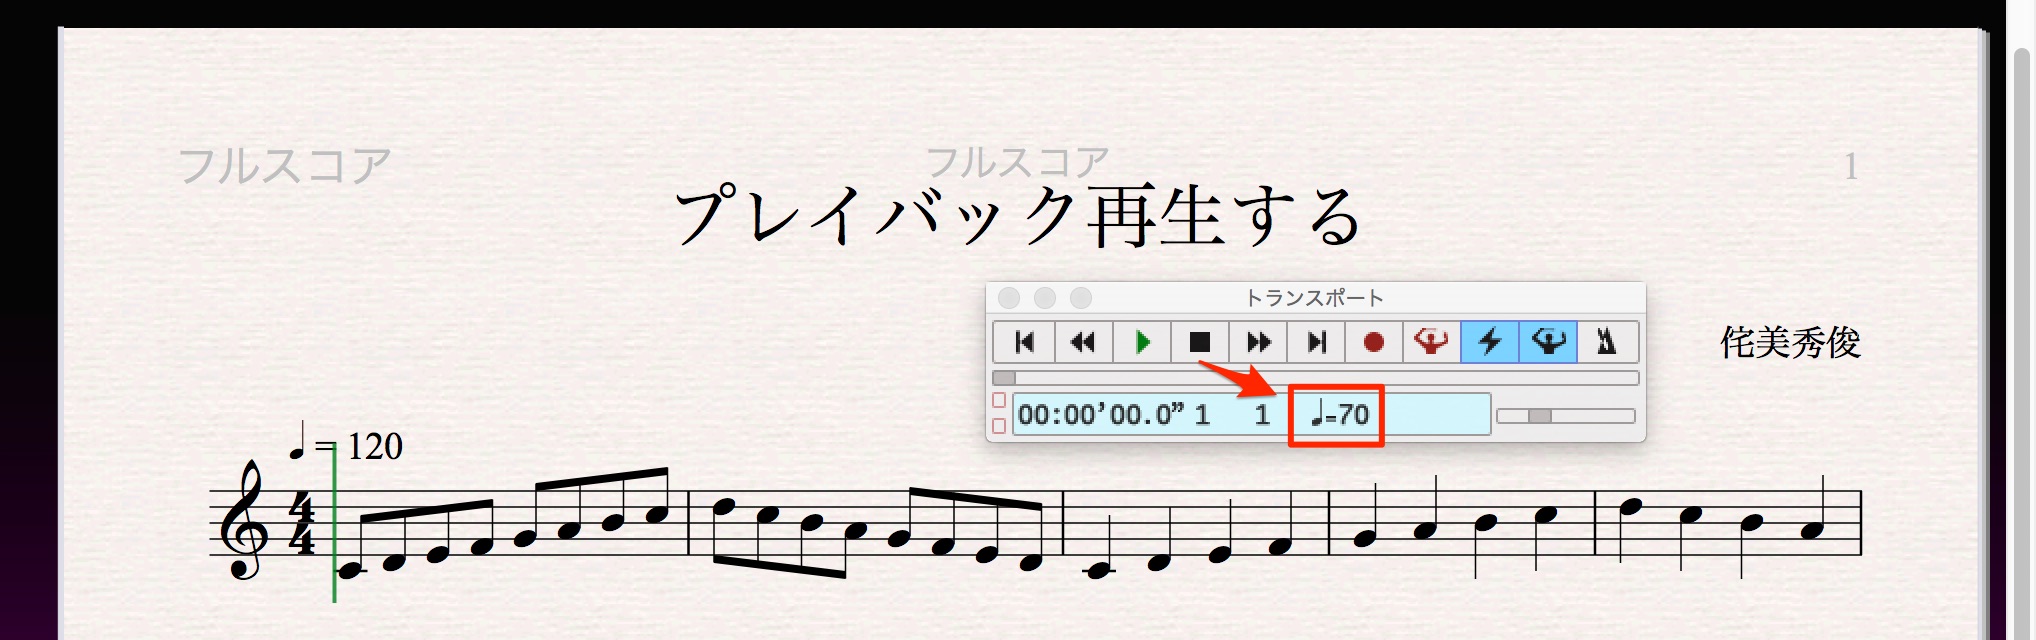Screen dimensions: 2036x640
Task: Click the page number 1 at top right
Action: click(1851, 167)
